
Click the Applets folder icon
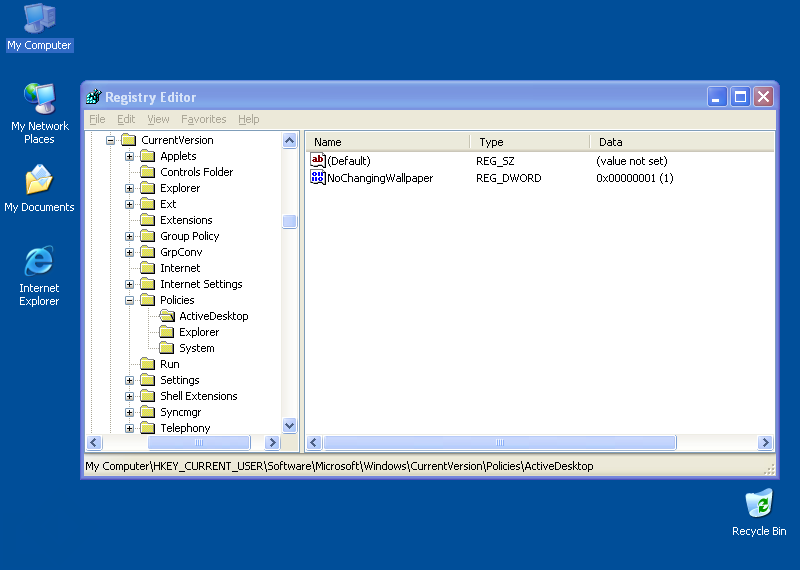147,156
